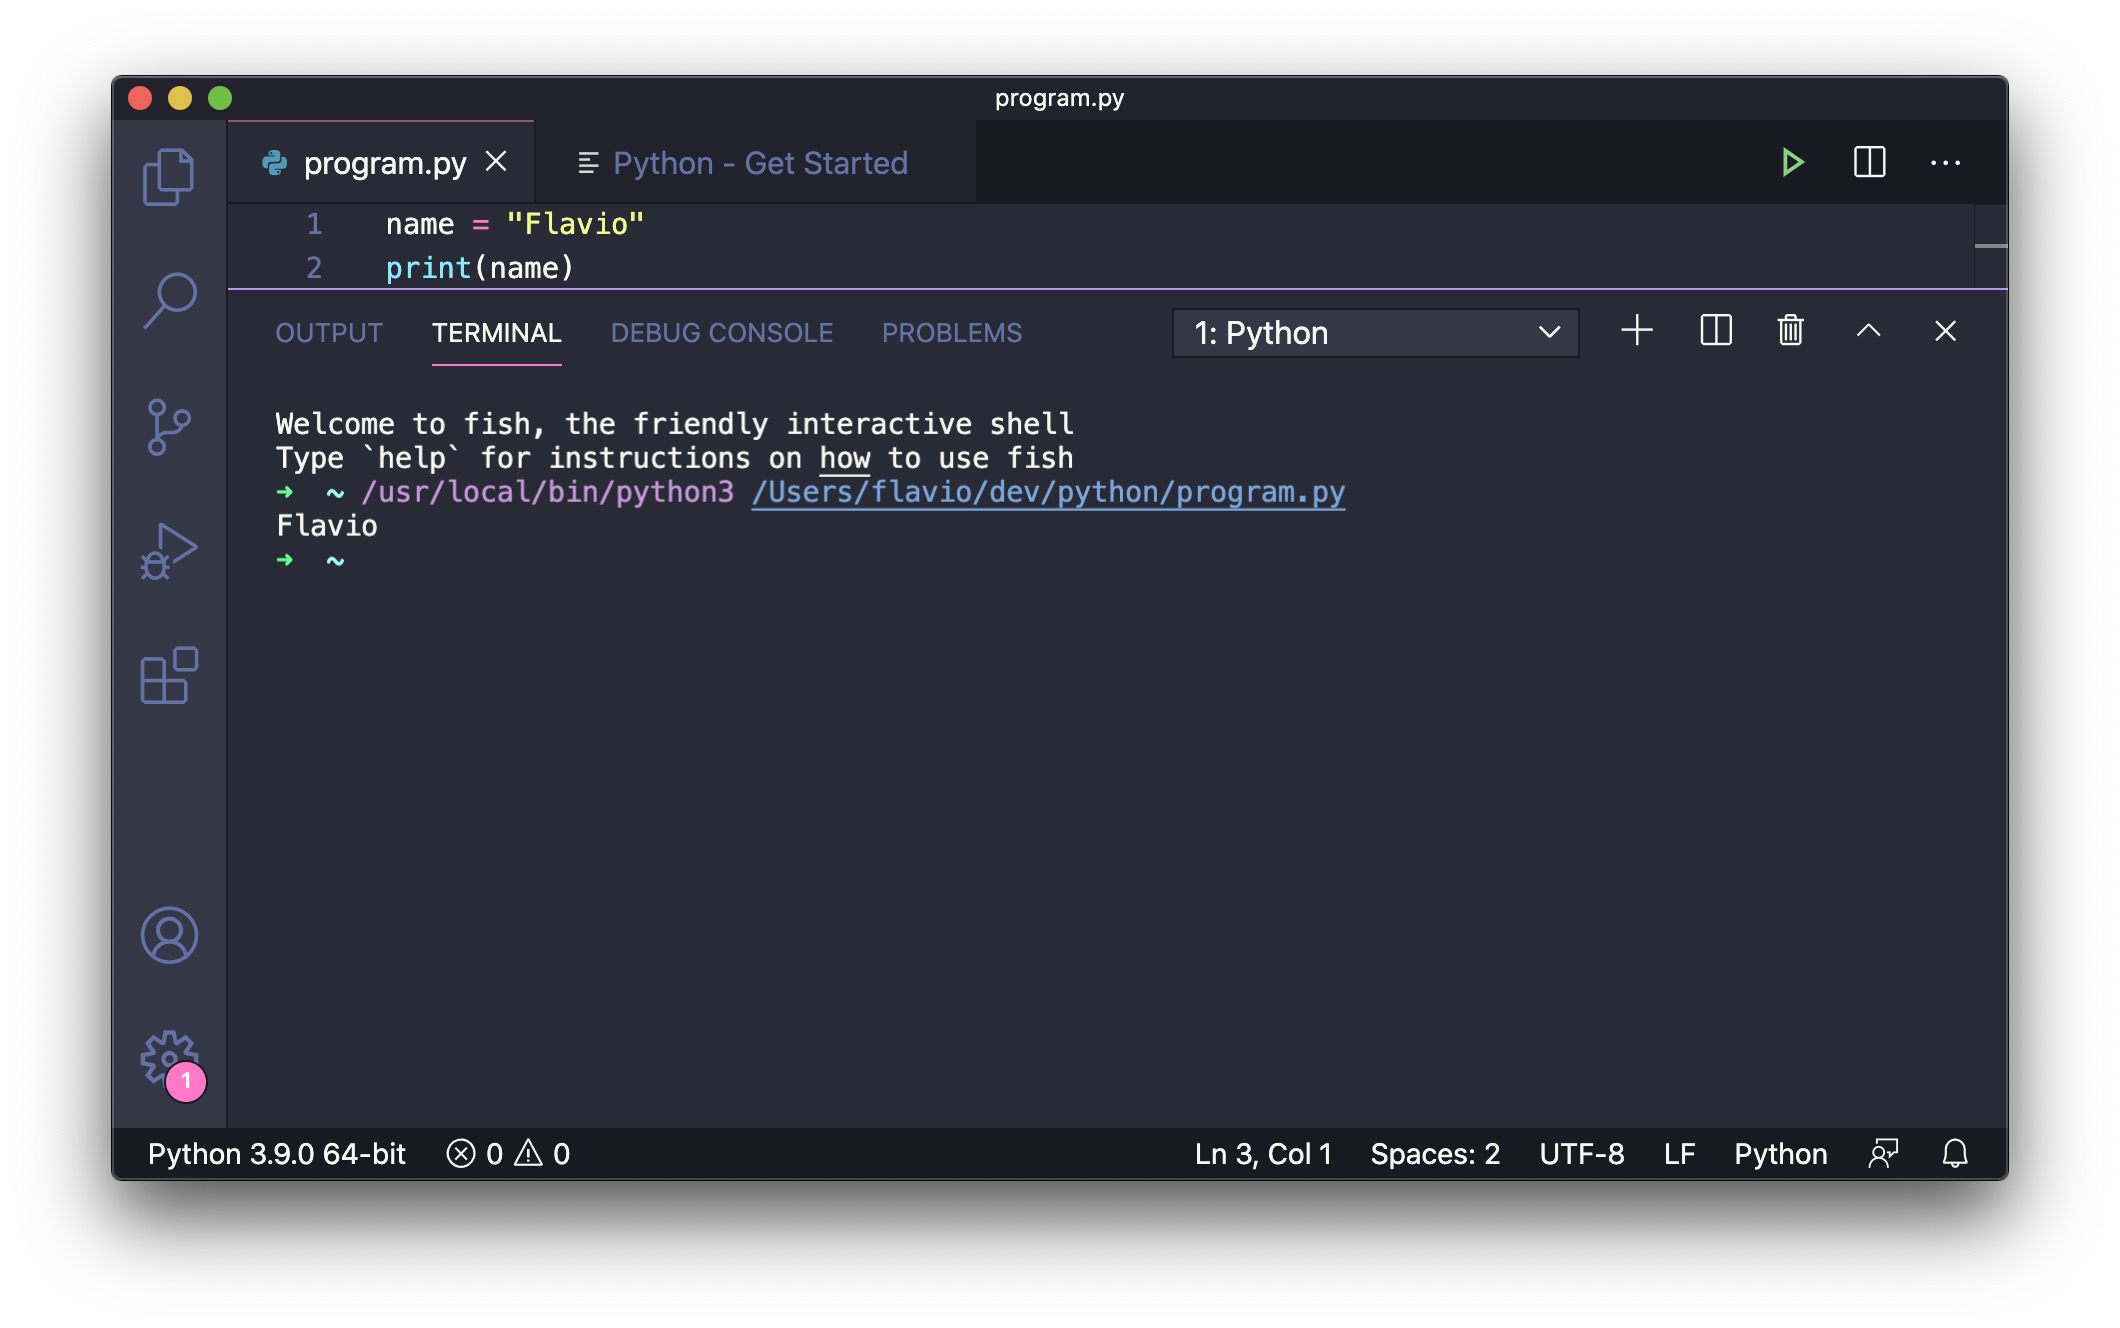
Task: Maximize the panel with the chevron icon
Action: pos(1868,331)
